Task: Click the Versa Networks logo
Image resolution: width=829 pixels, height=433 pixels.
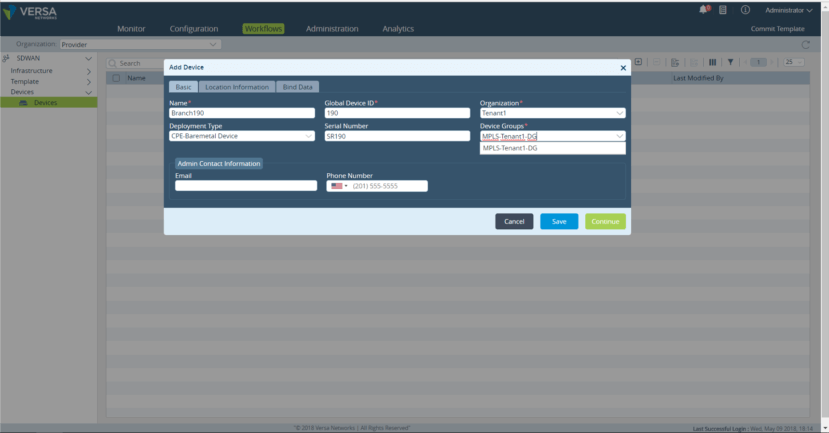Action: [x=30, y=12]
